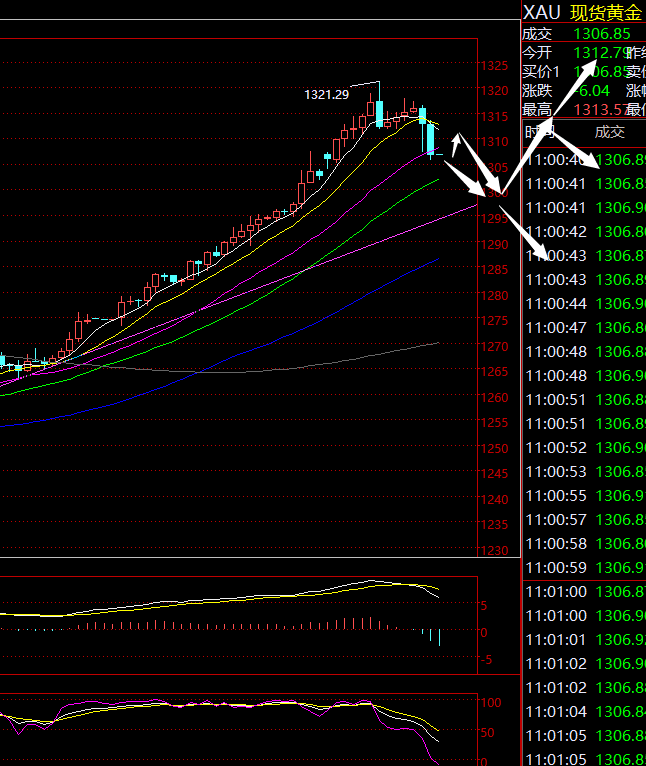
Task: Click the 今开 label in quote panel
Action: pyautogui.click(x=537, y=53)
